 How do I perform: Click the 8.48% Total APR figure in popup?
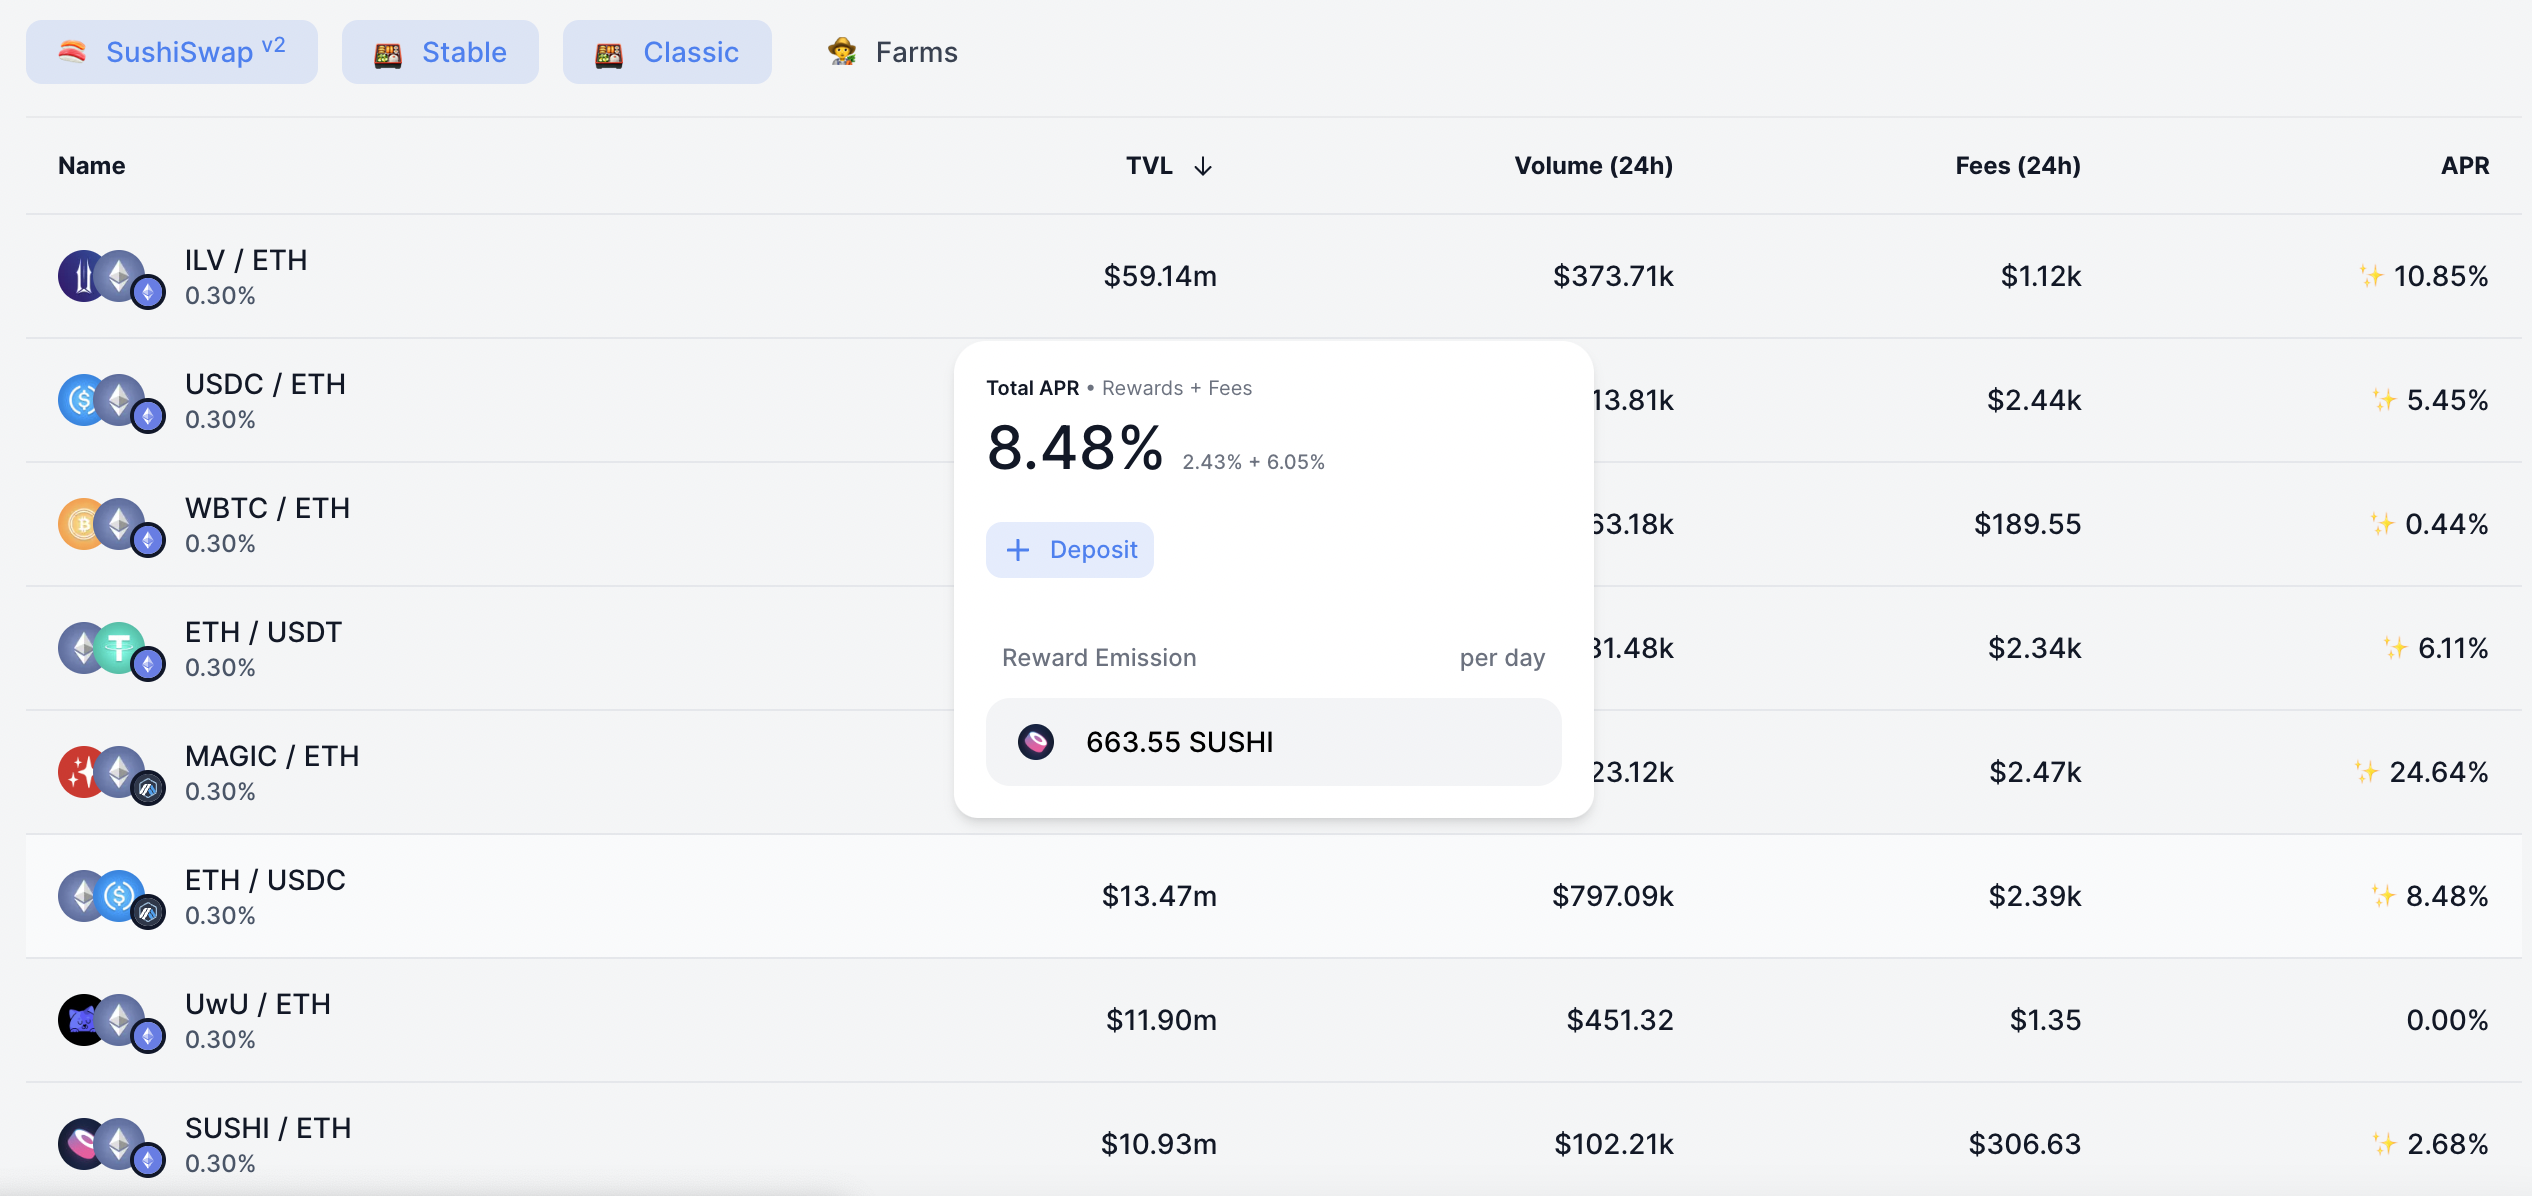point(1075,448)
